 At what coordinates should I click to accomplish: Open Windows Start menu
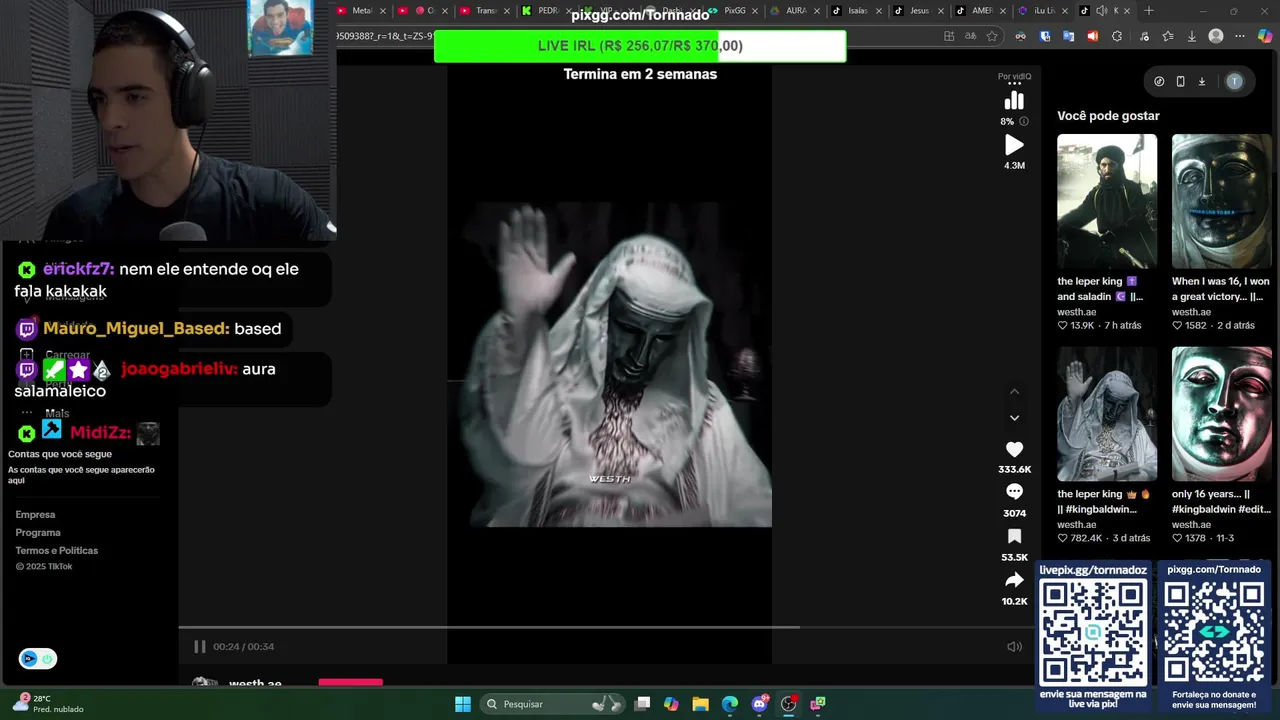click(x=463, y=704)
